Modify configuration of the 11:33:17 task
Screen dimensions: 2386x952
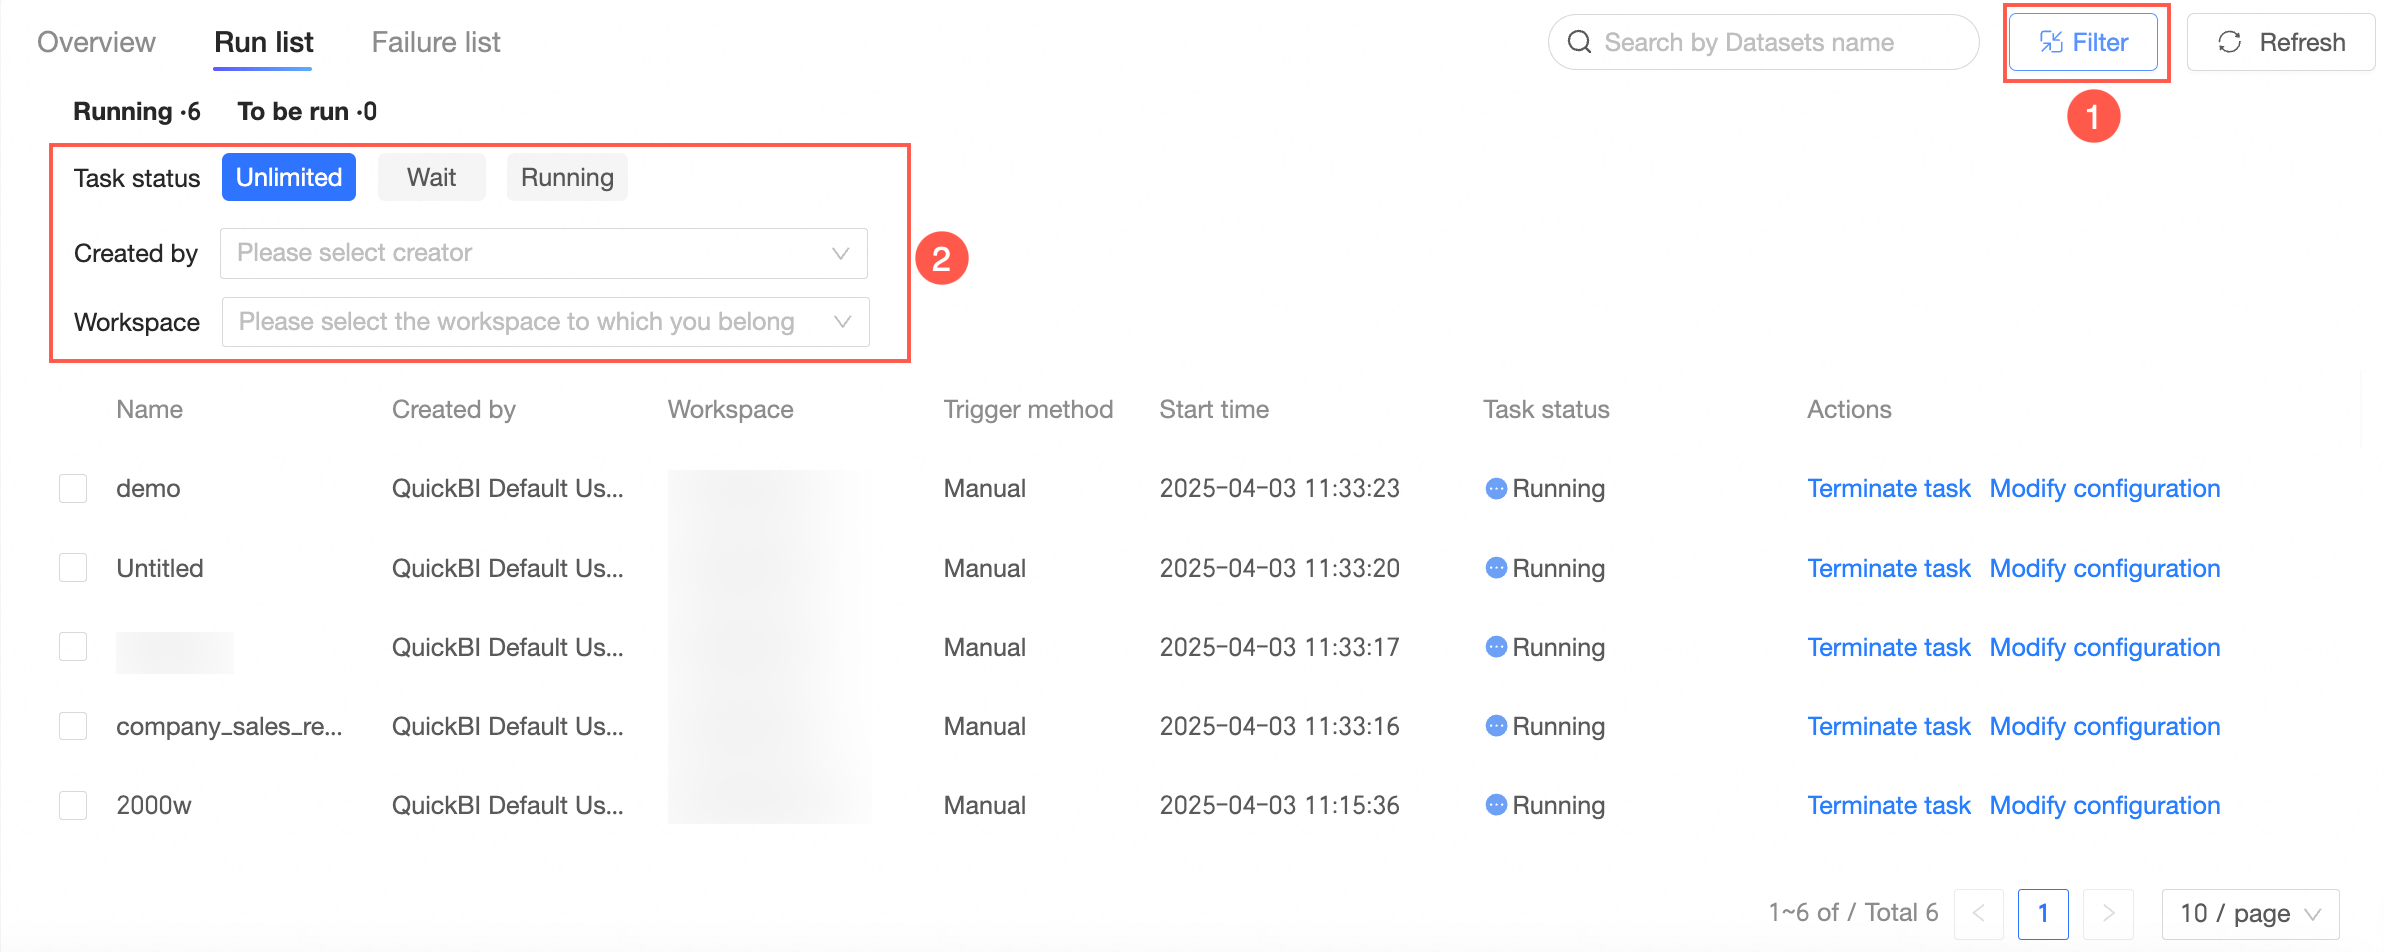(x=2105, y=647)
